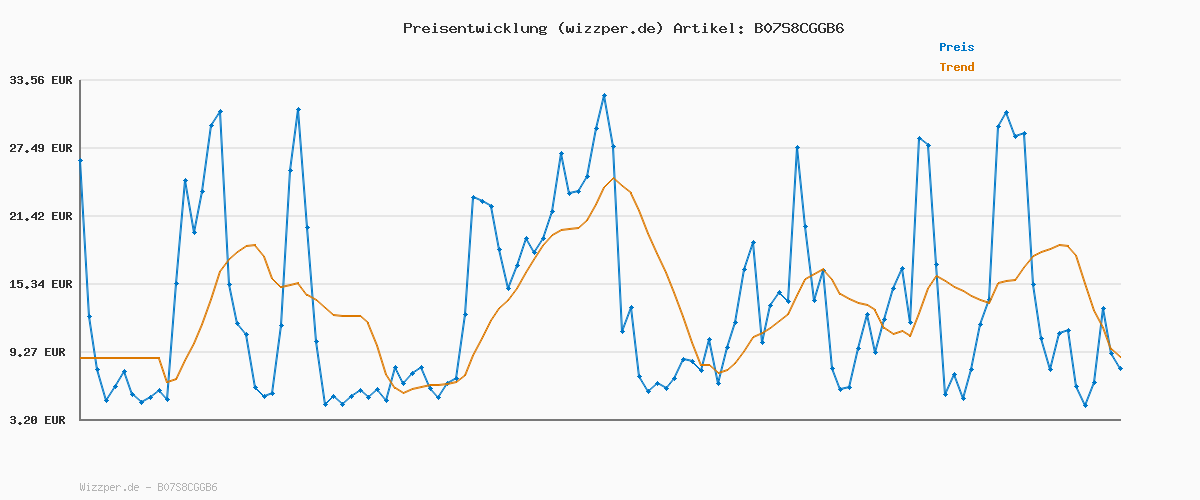Image resolution: width=1200 pixels, height=500 pixels.
Task: Click the chart title 'Preisentwicklung (wizzper.de)'
Action: pyautogui.click(x=532, y=28)
